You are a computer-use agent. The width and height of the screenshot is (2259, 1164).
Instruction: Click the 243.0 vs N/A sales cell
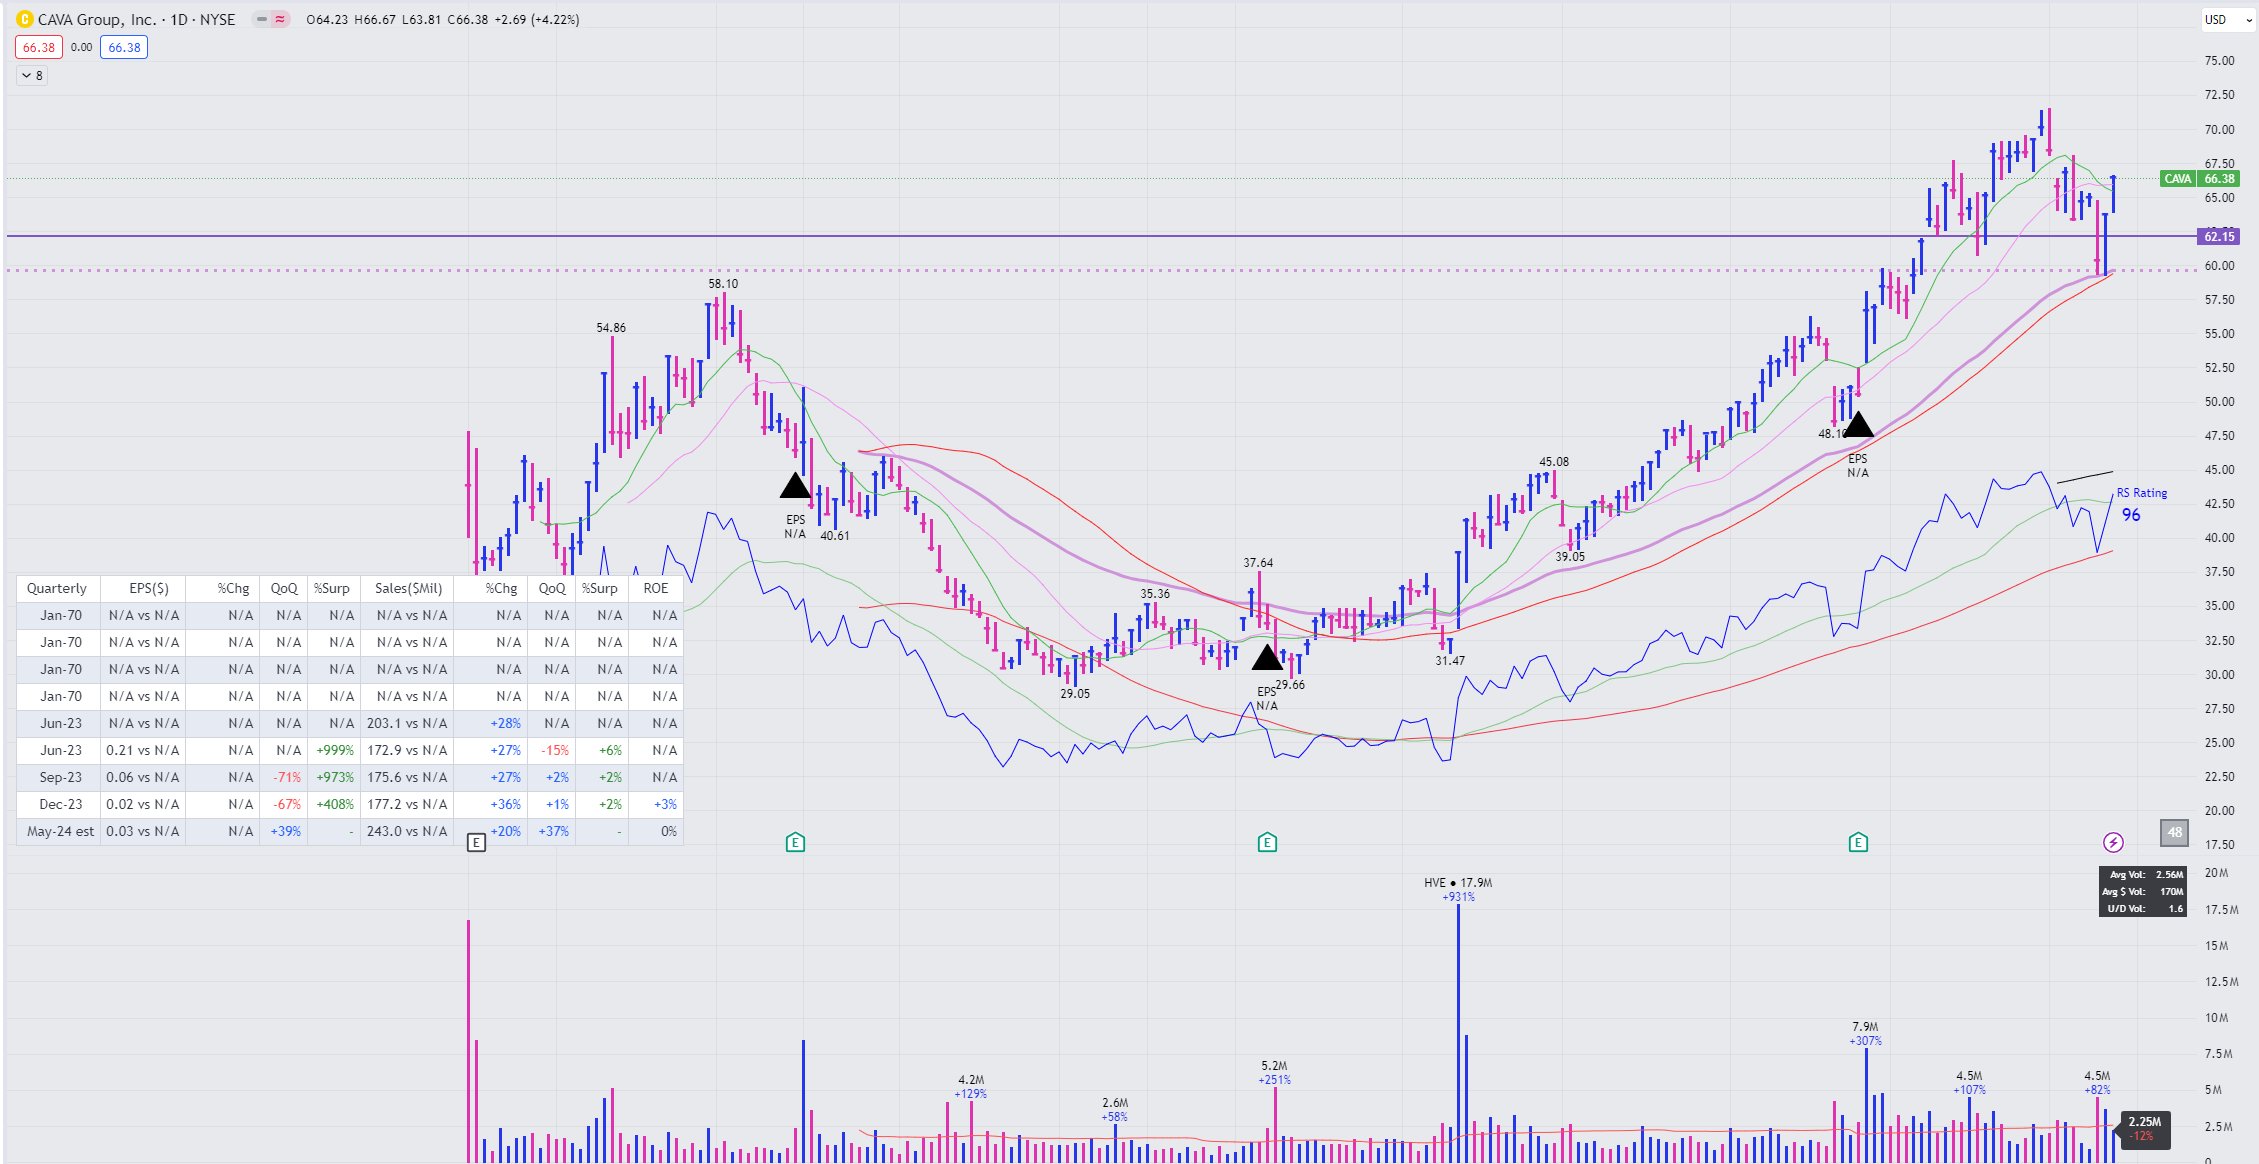[407, 831]
